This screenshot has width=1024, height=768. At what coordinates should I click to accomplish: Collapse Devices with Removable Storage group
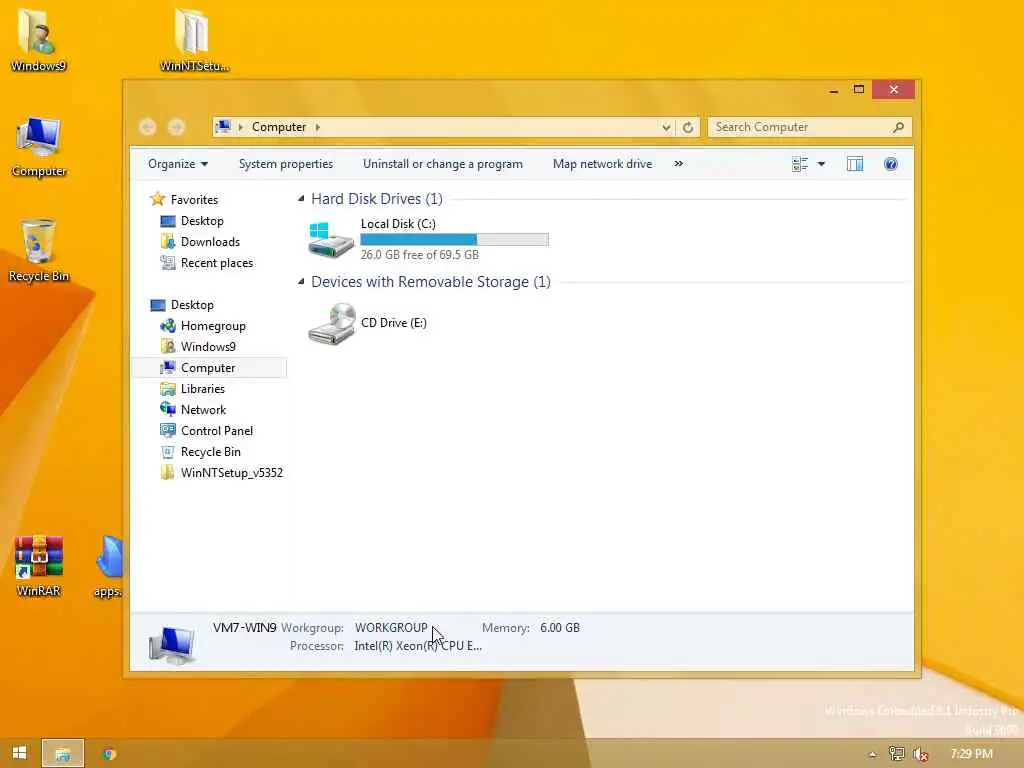point(301,281)
